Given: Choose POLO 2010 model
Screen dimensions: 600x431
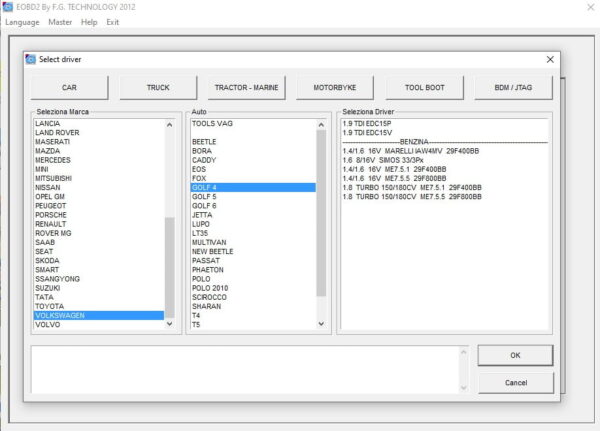Looking at the screenshot, I should (x=253, y=288).
